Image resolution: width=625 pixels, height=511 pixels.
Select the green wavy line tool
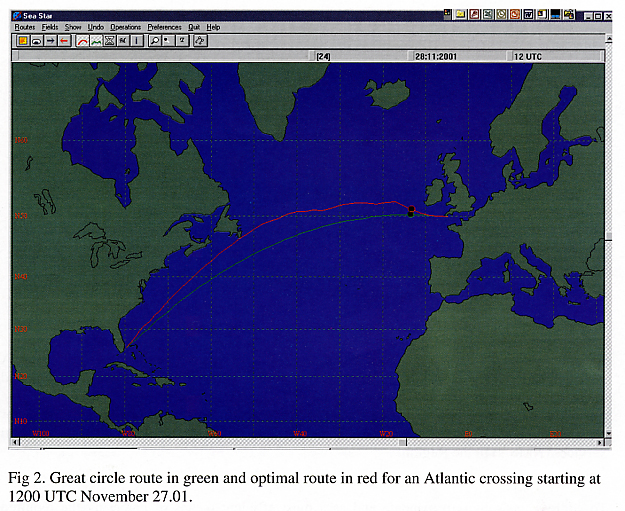96,41
